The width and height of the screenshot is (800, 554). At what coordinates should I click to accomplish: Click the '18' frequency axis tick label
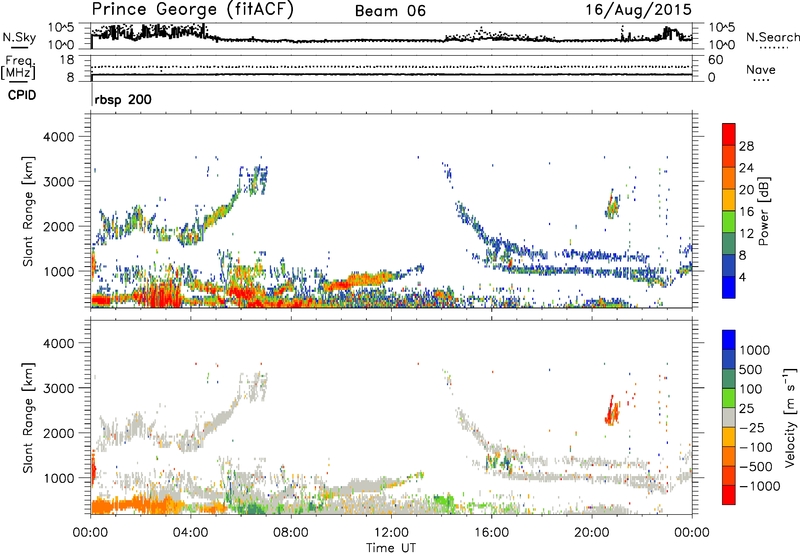67,60
